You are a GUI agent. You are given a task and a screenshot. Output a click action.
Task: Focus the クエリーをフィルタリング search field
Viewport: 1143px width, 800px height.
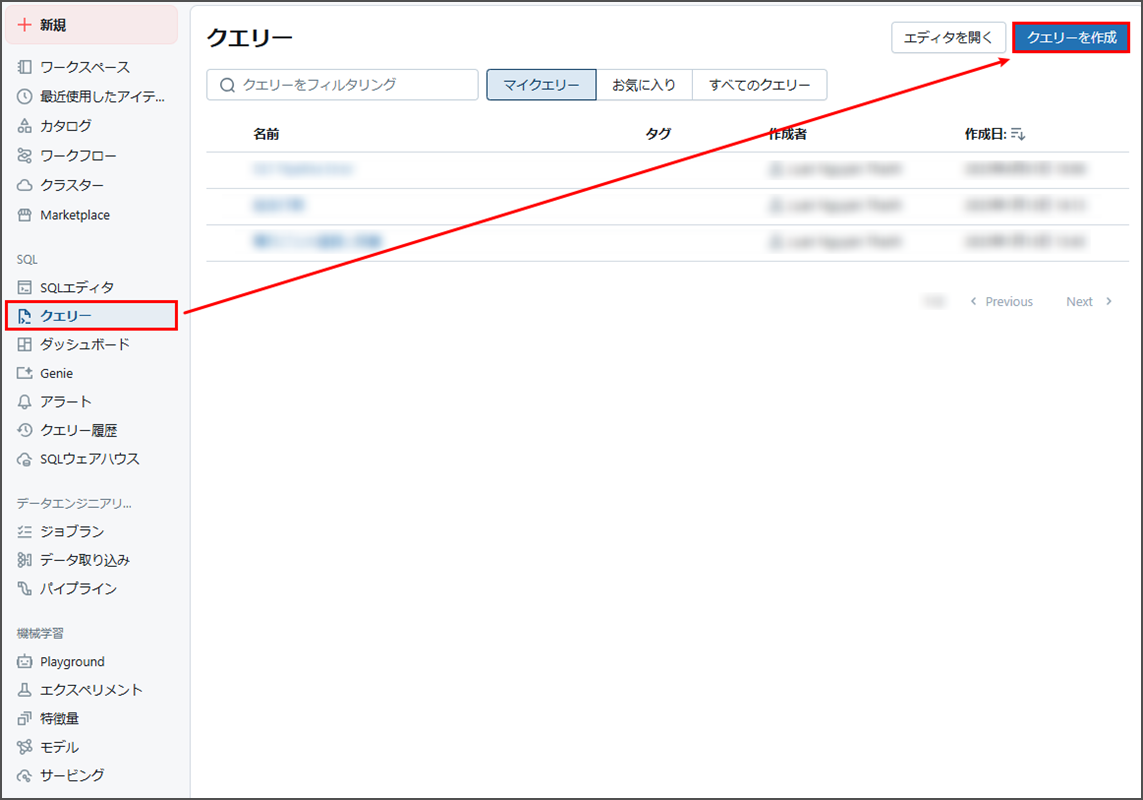tap(343, 85)
